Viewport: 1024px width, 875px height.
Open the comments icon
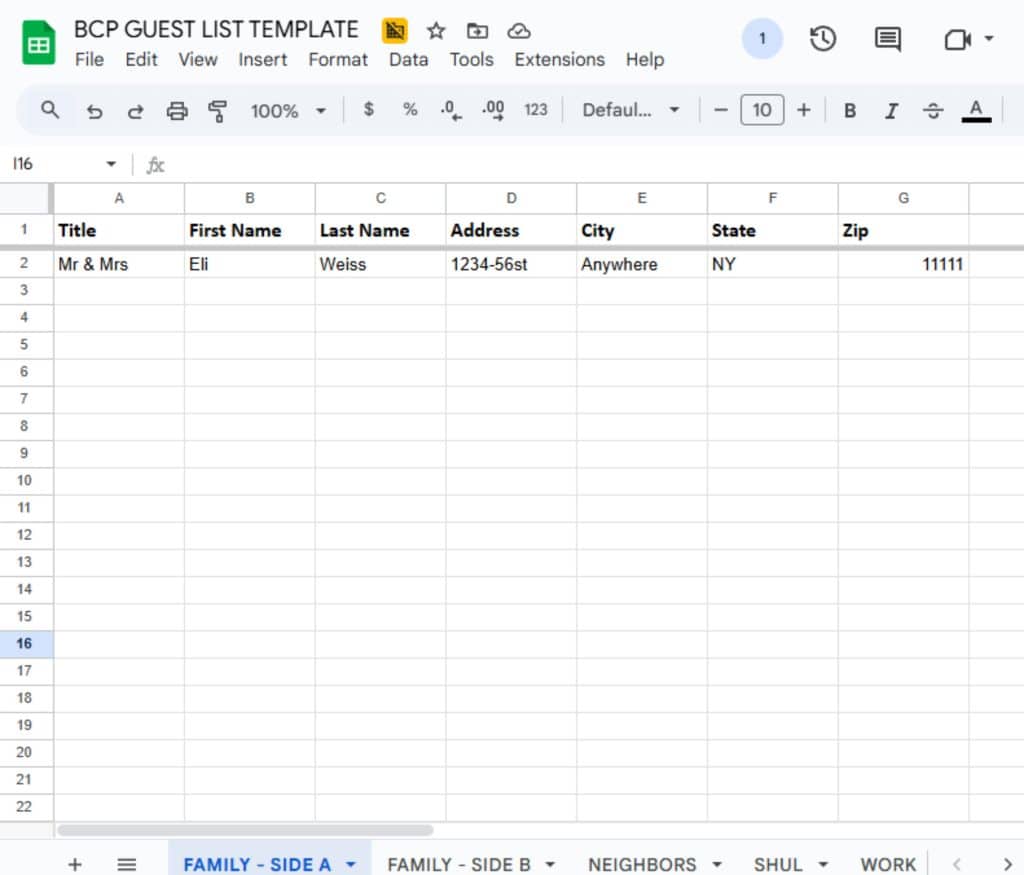tap(887, 39)
